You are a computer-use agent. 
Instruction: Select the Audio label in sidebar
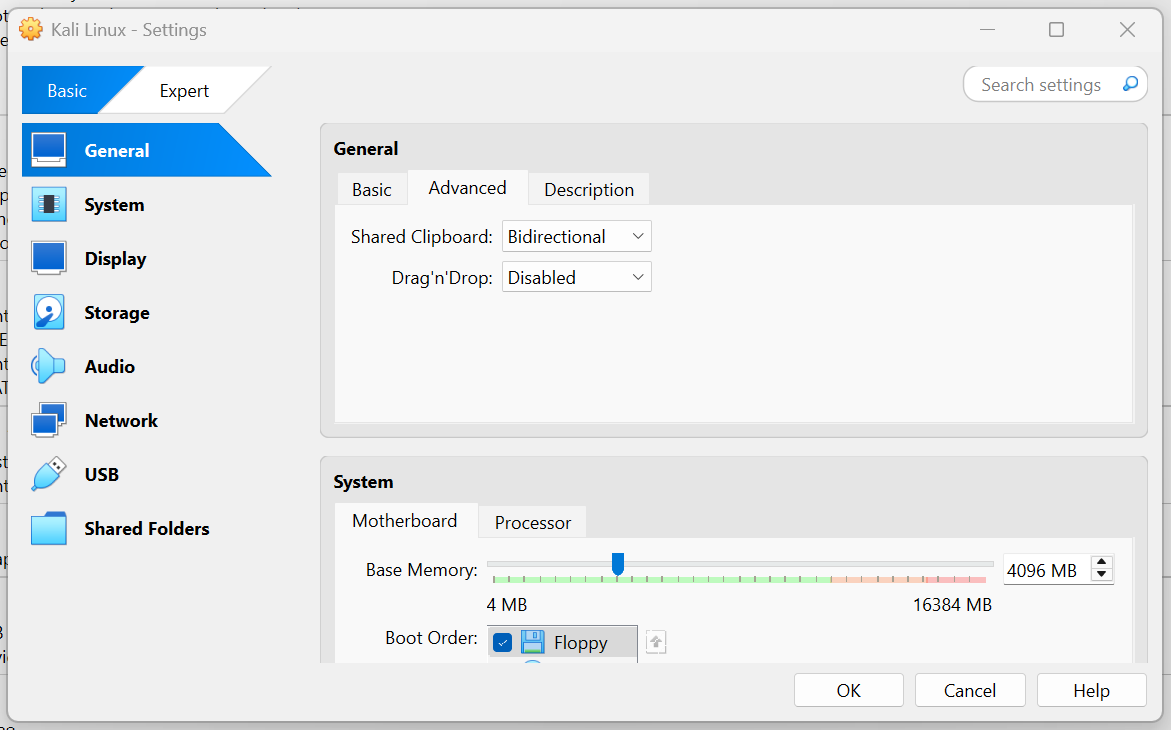point(110,366)
